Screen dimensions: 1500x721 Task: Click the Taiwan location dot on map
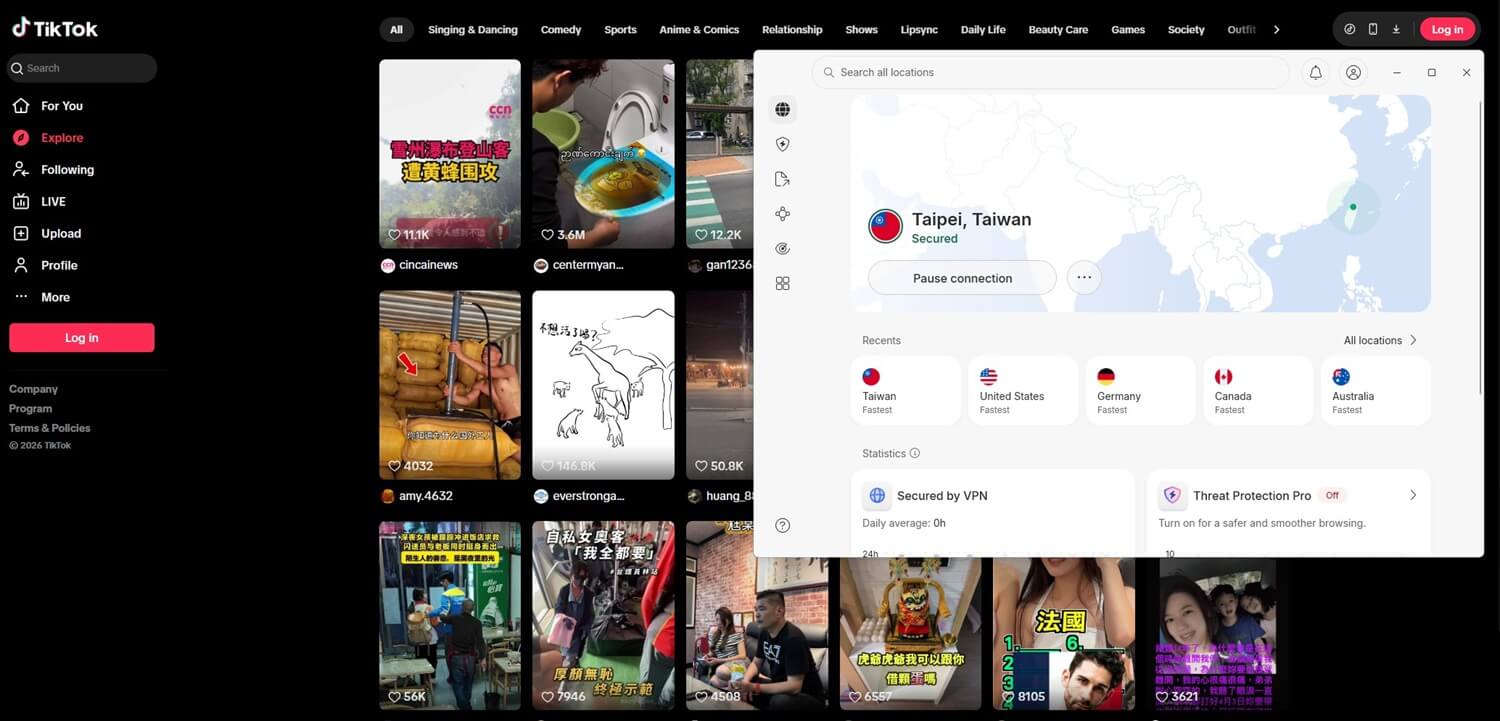click(x=1353, y=207)
